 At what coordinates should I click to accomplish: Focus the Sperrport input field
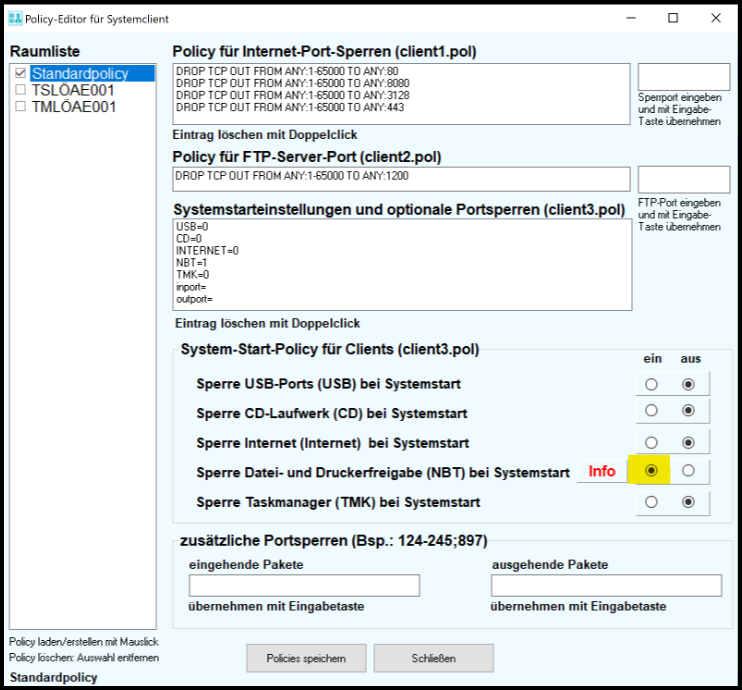[677, 77]
